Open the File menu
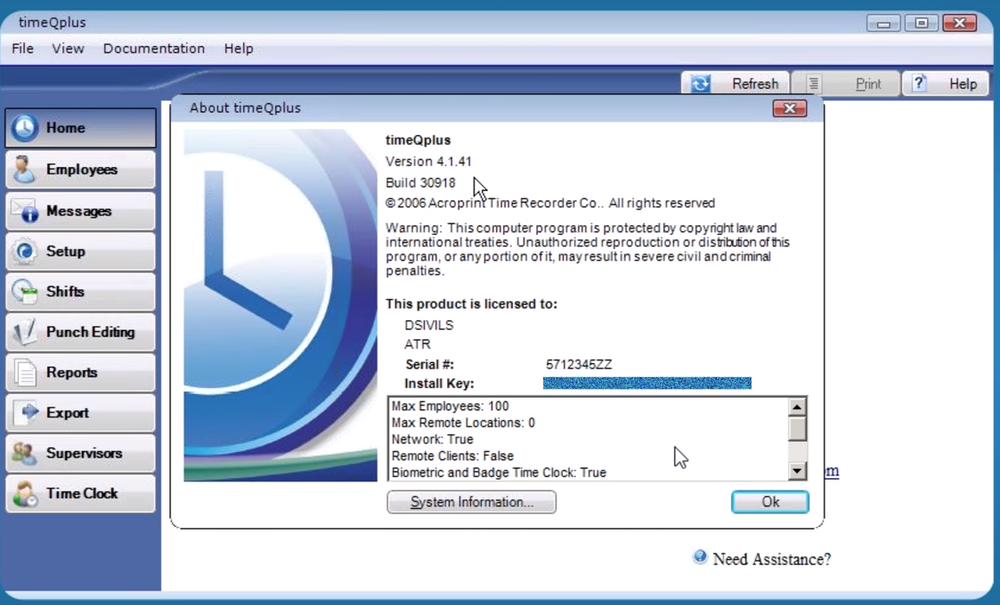This screenshot has width=1000, height=605. pos(22,48)
